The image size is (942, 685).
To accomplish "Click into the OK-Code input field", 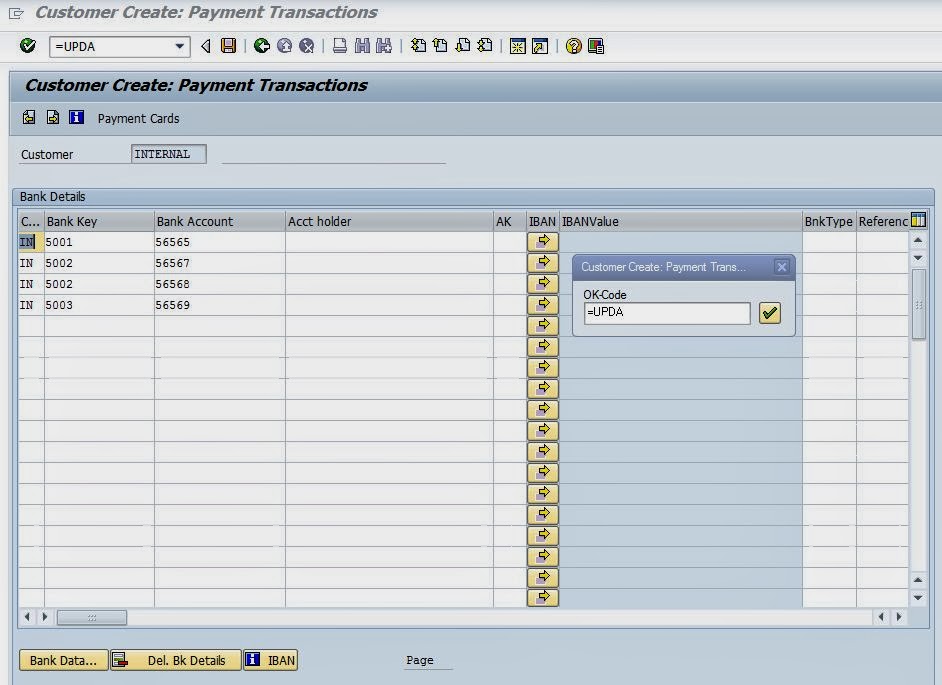I will [x=666, y=313].
